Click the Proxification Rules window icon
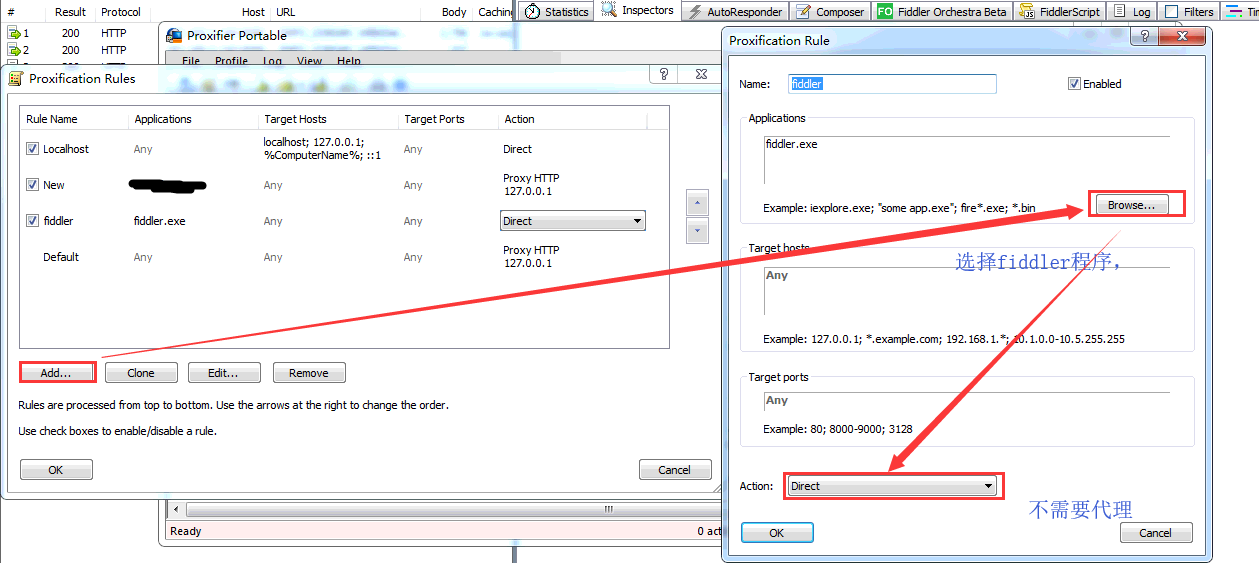The image size is (1259, 563). [x=16, y=78]
